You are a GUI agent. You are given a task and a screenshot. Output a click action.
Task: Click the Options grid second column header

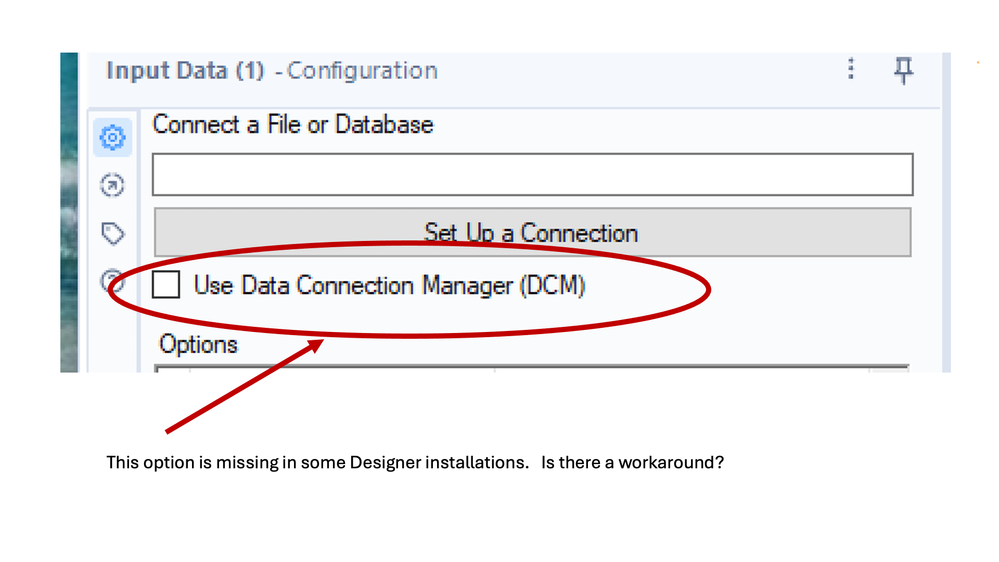tap(680, 369)
